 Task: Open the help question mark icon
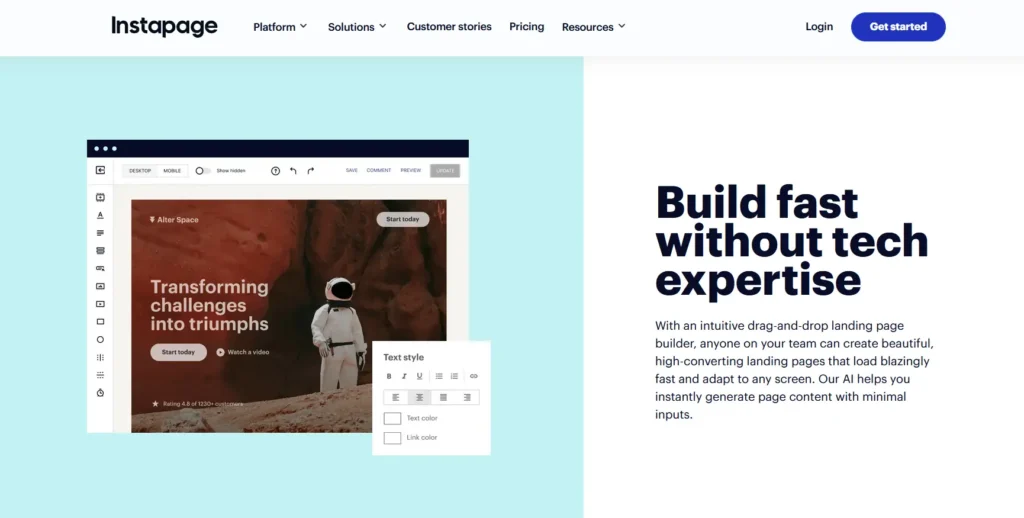275,171
